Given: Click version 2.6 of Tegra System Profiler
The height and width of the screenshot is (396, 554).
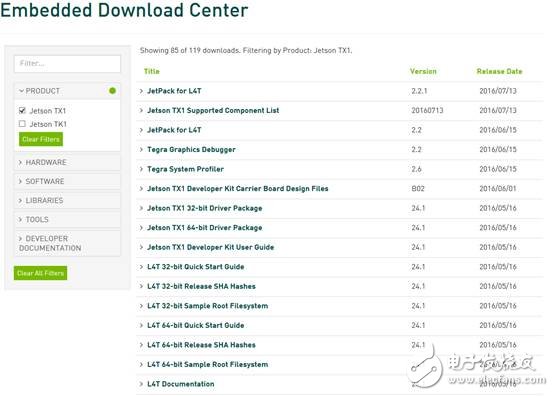Looking at the screenshot, I should [417, 169].
